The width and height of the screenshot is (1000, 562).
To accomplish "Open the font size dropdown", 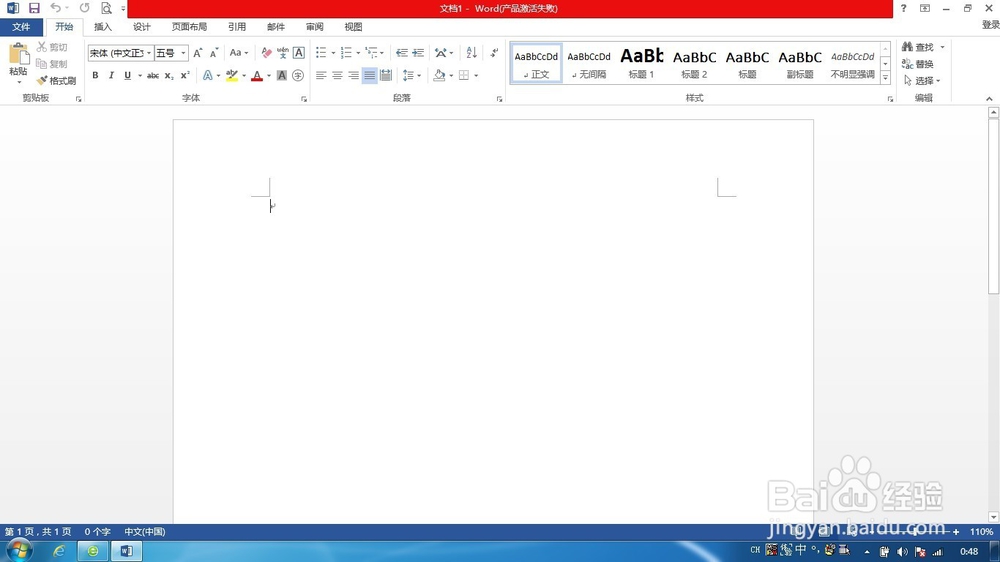I will [x=184, y=53].
